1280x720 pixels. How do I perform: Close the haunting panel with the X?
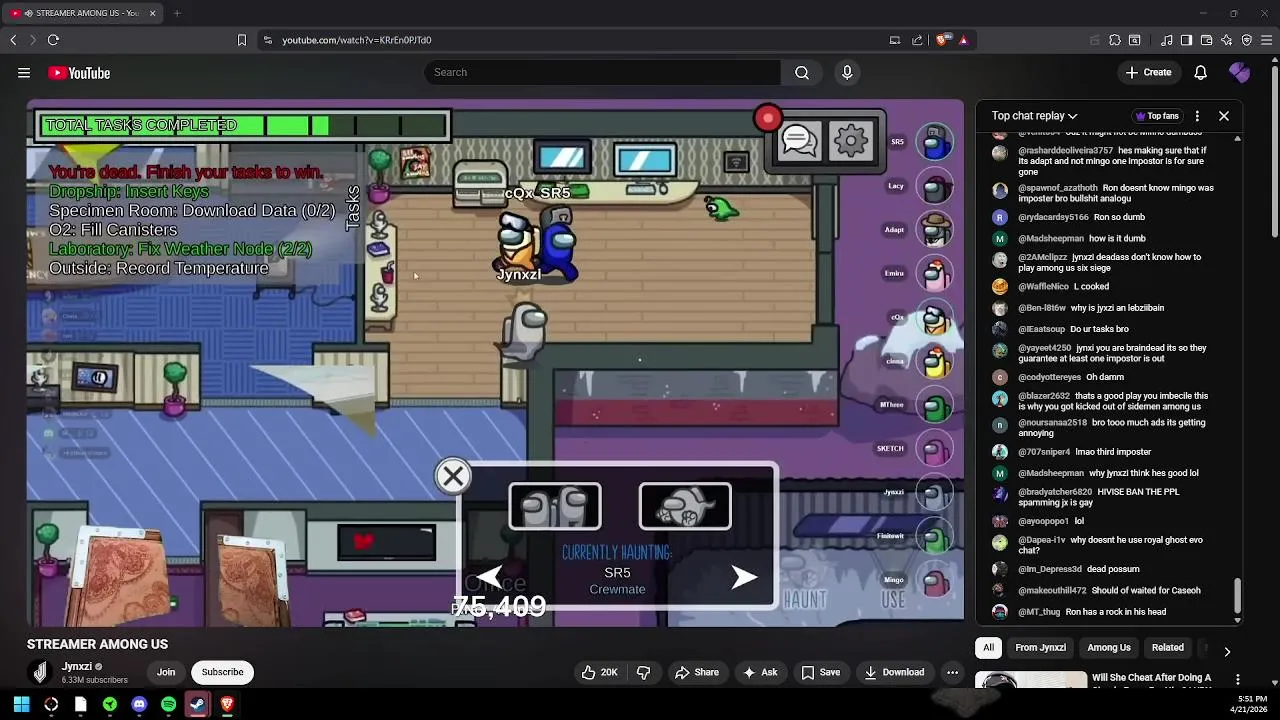[x=453, y=476]
